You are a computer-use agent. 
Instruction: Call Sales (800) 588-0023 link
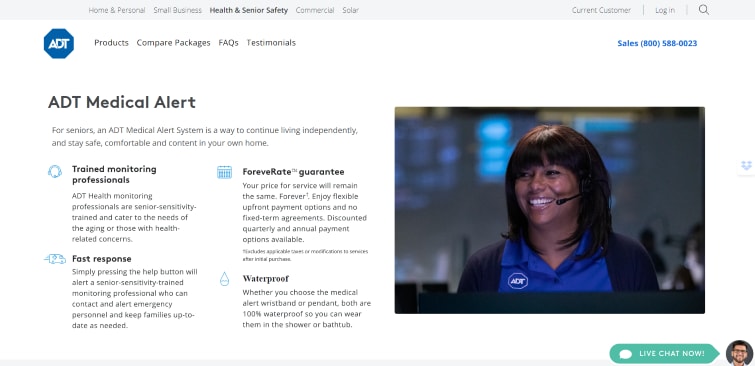657,43
